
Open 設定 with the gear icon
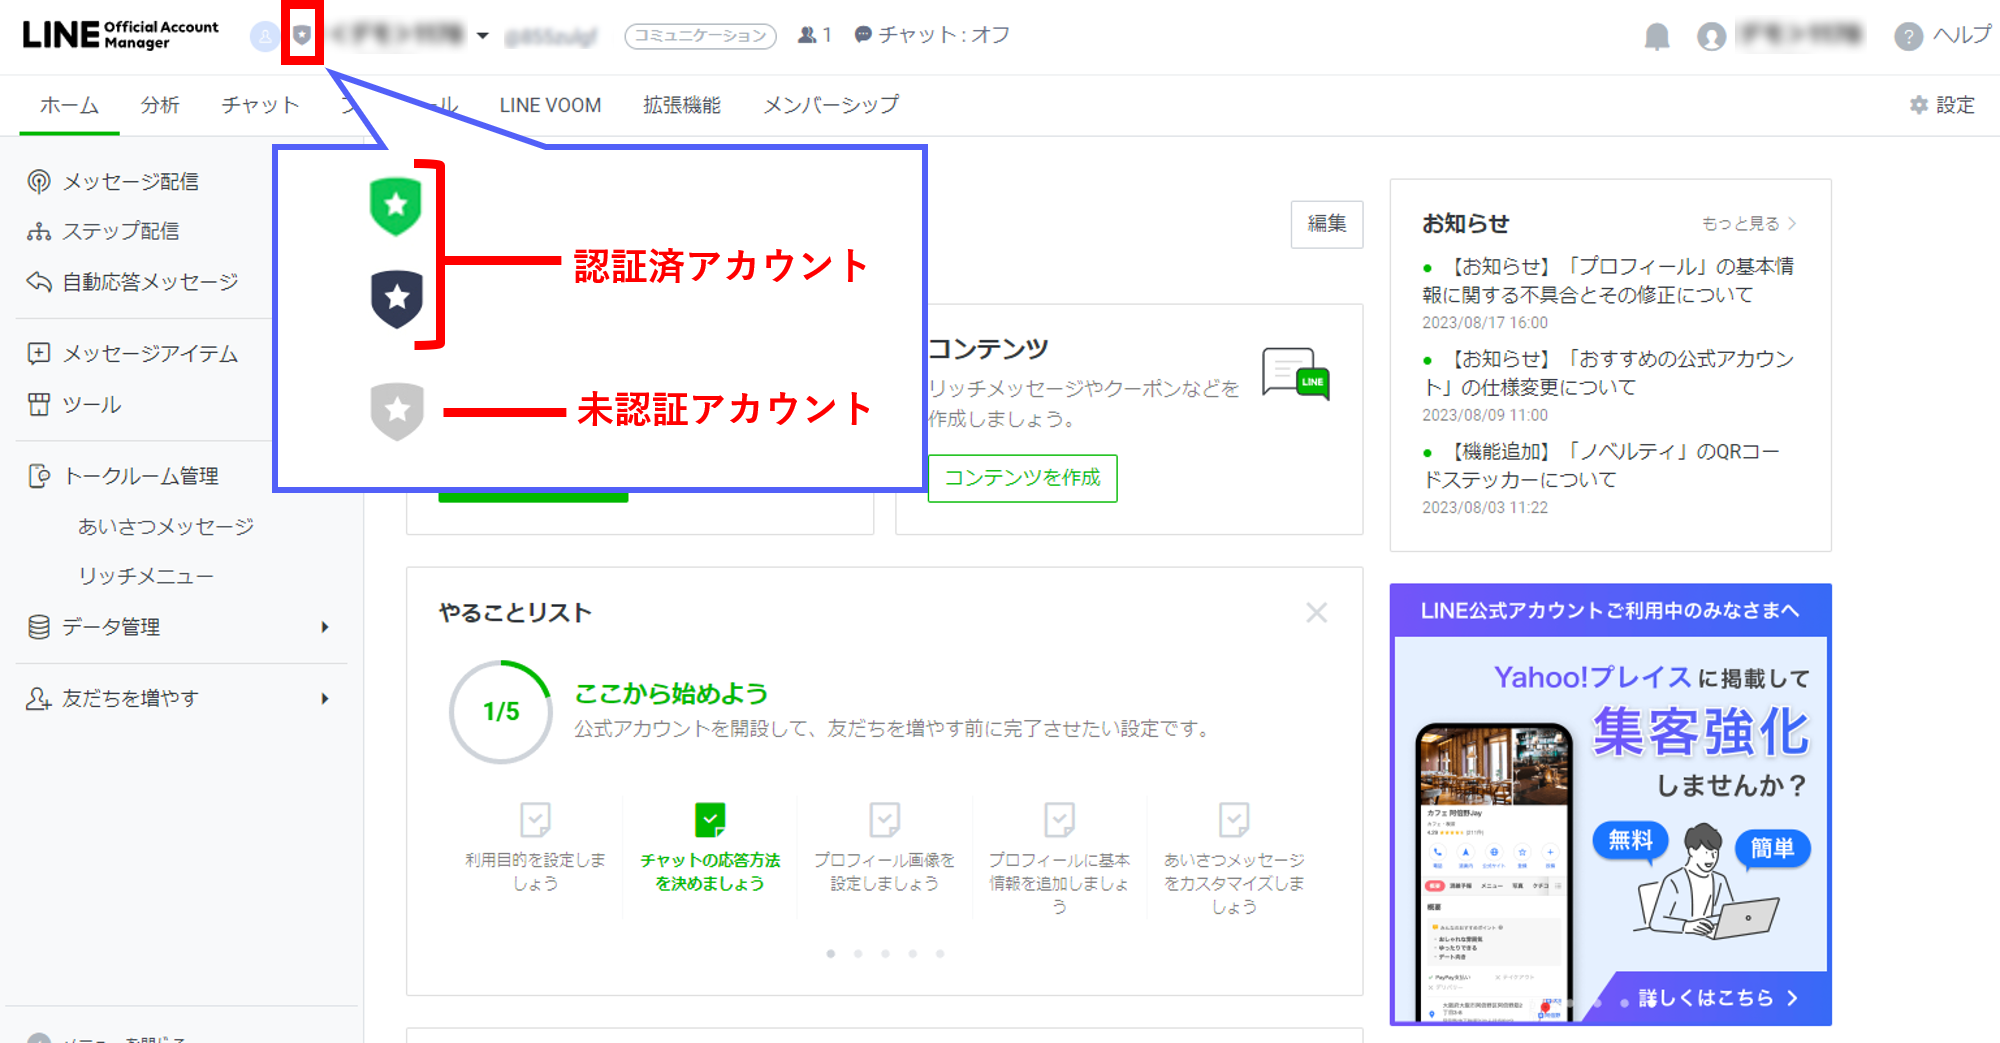pyautogui.click(x=1942, y=105)
